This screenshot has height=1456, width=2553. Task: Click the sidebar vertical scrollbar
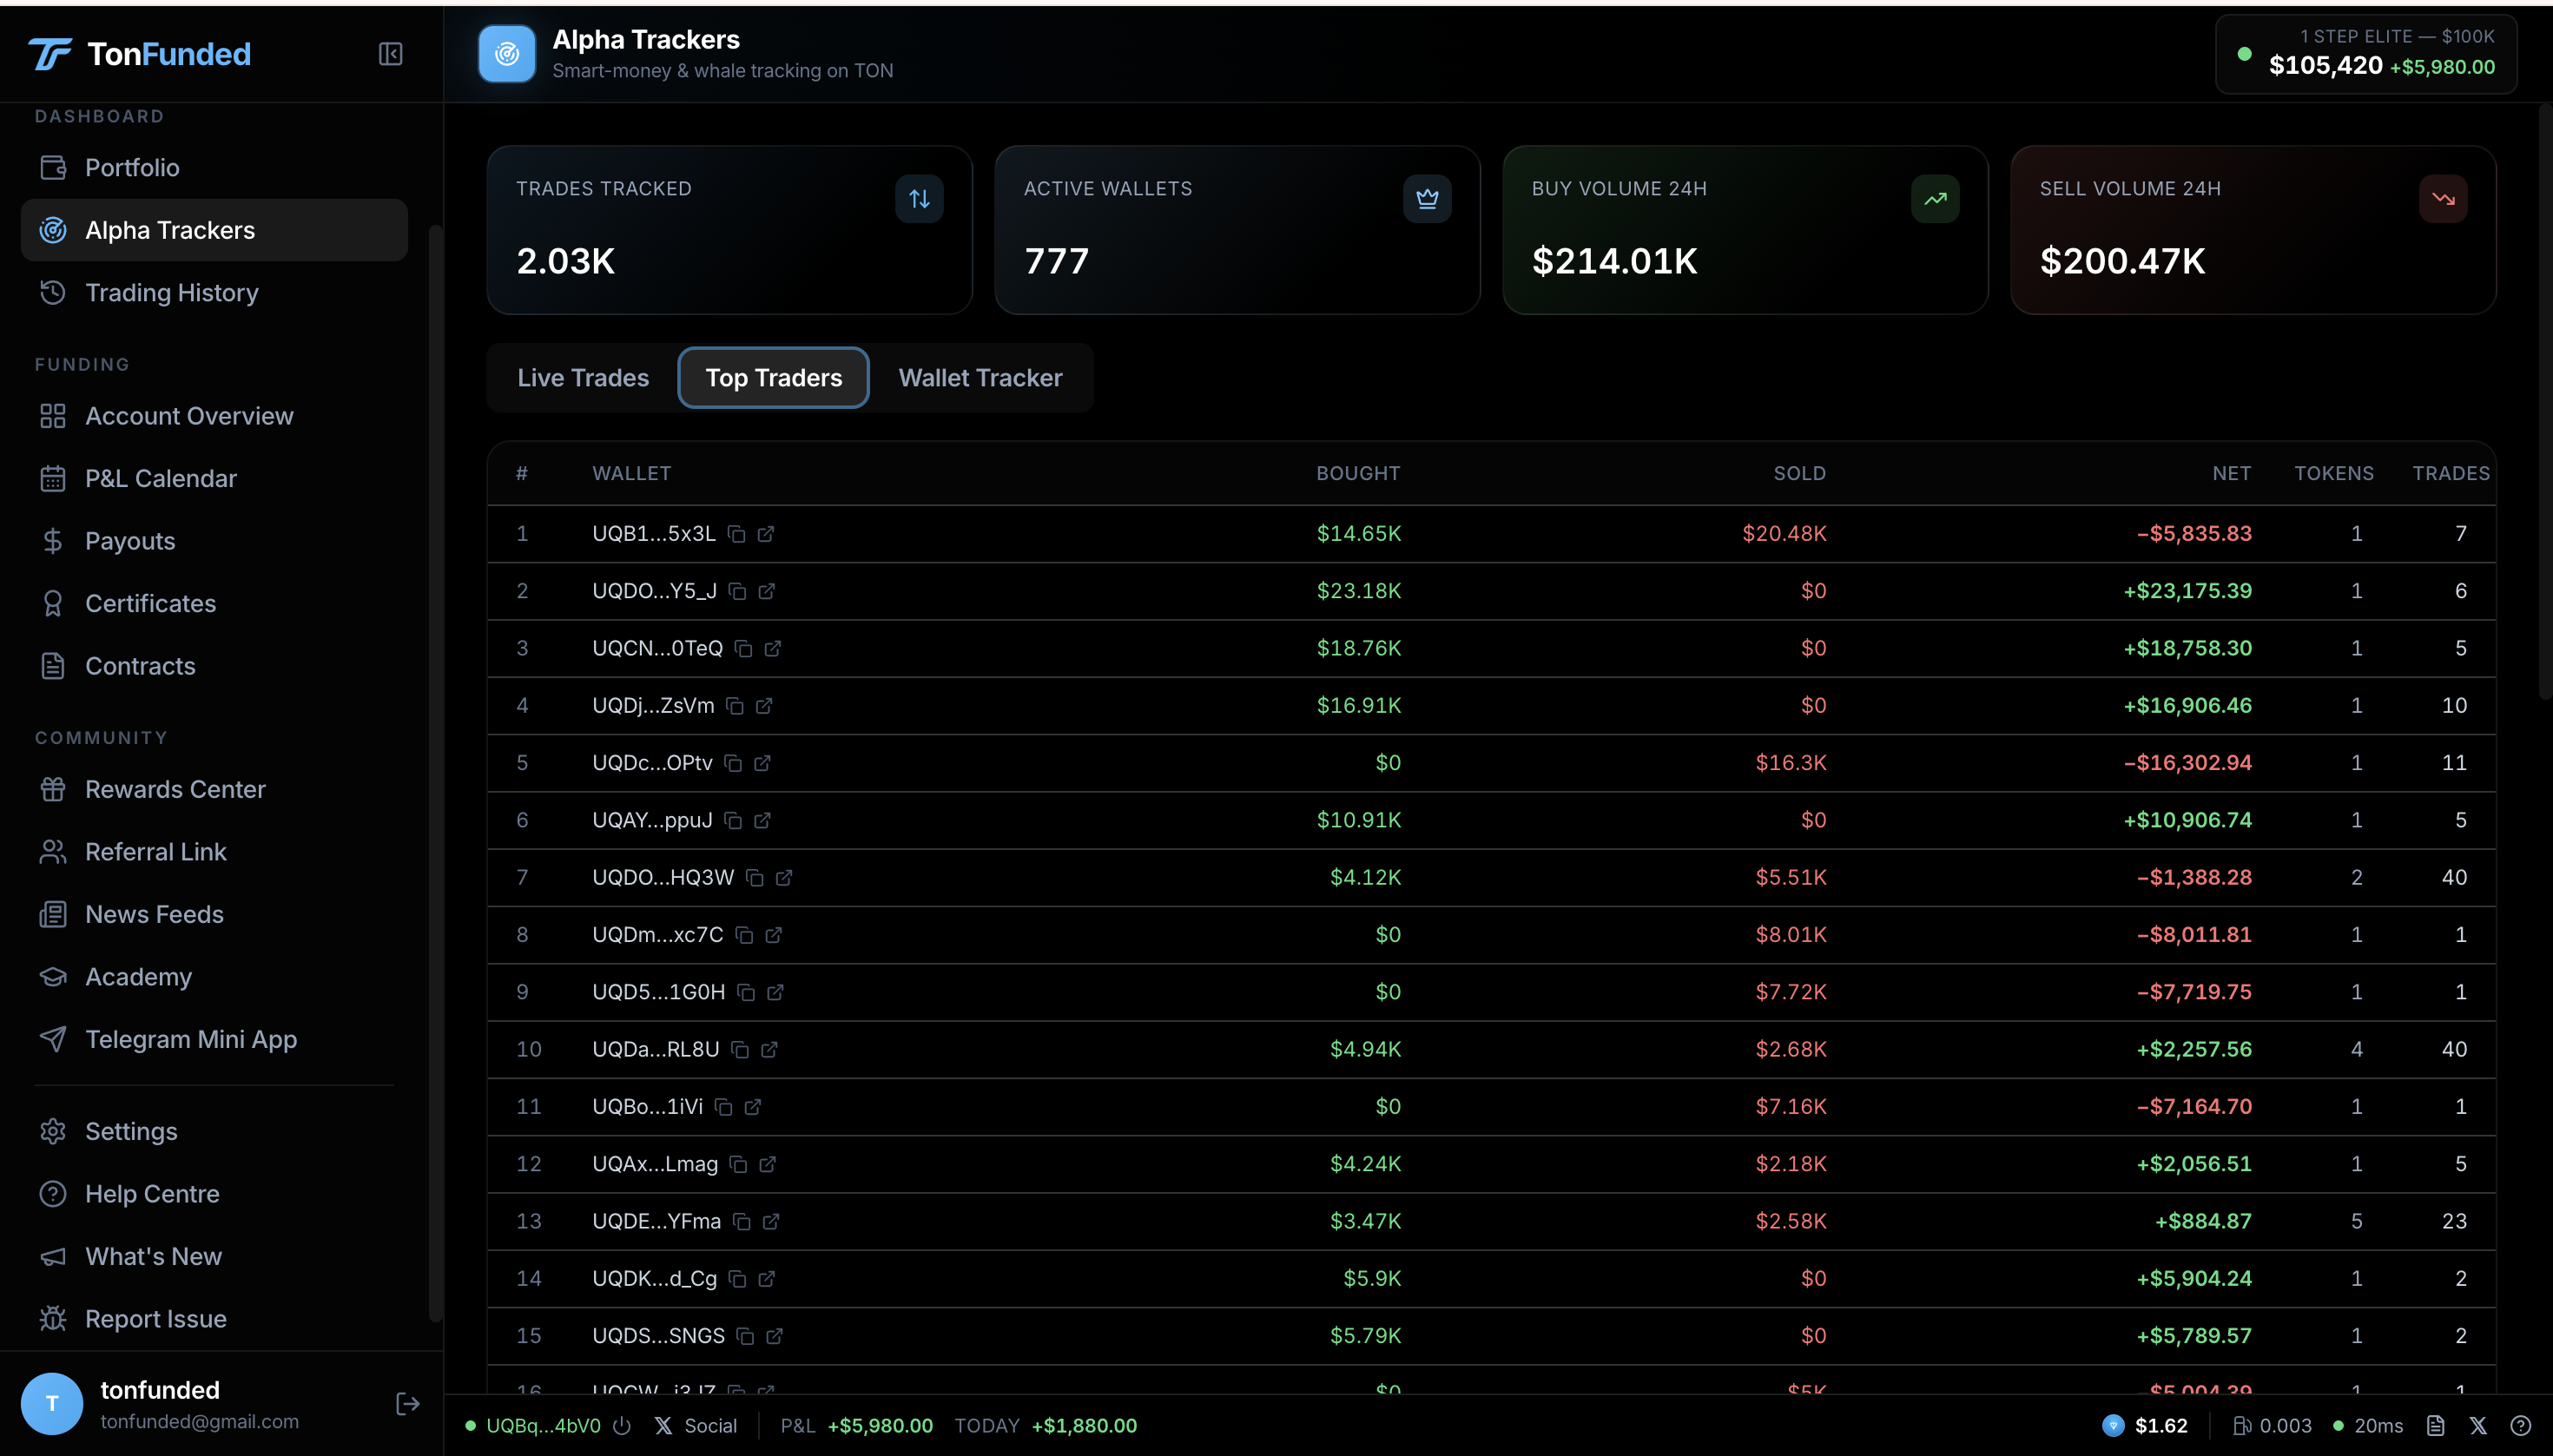(x=435, y=772)
